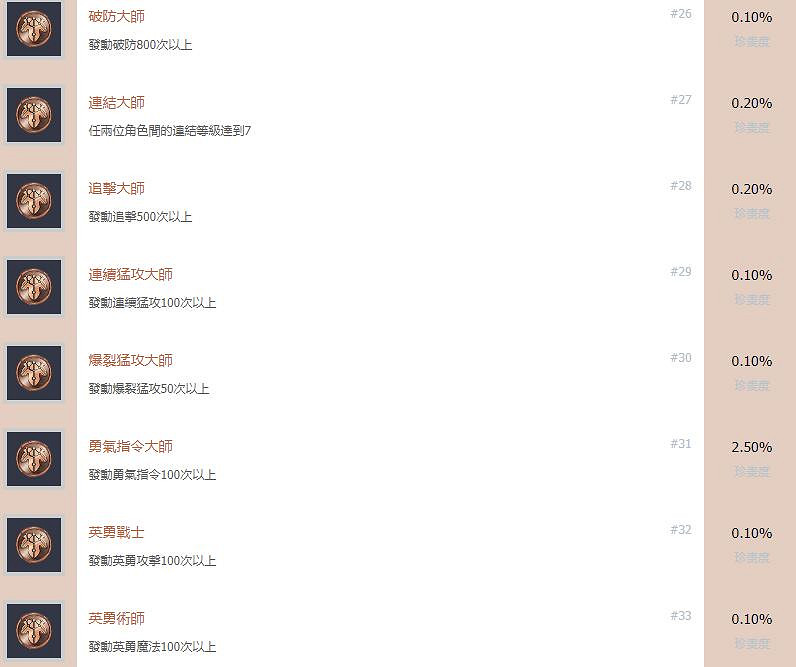Click the bronze trophy icon for 追擊大師
Screen dimensions: 796x667
[34, 201]
